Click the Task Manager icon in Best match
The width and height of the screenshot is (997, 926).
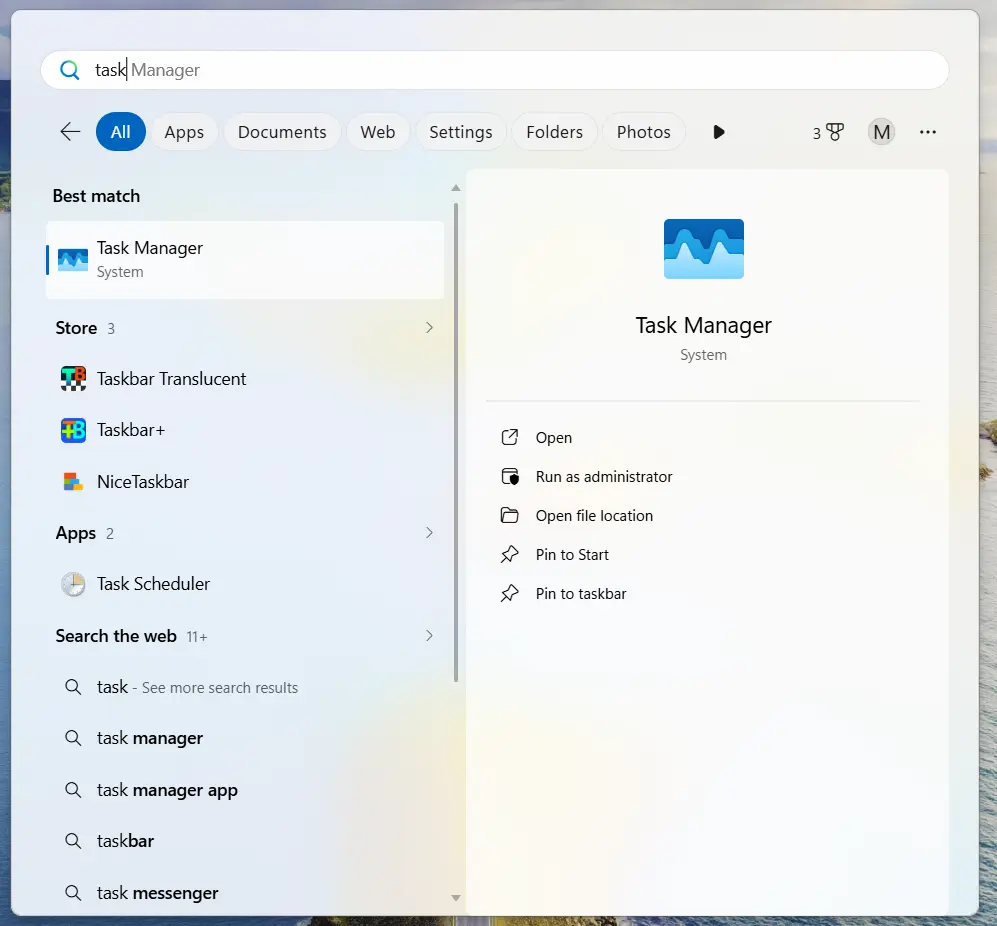click(73, 259)
